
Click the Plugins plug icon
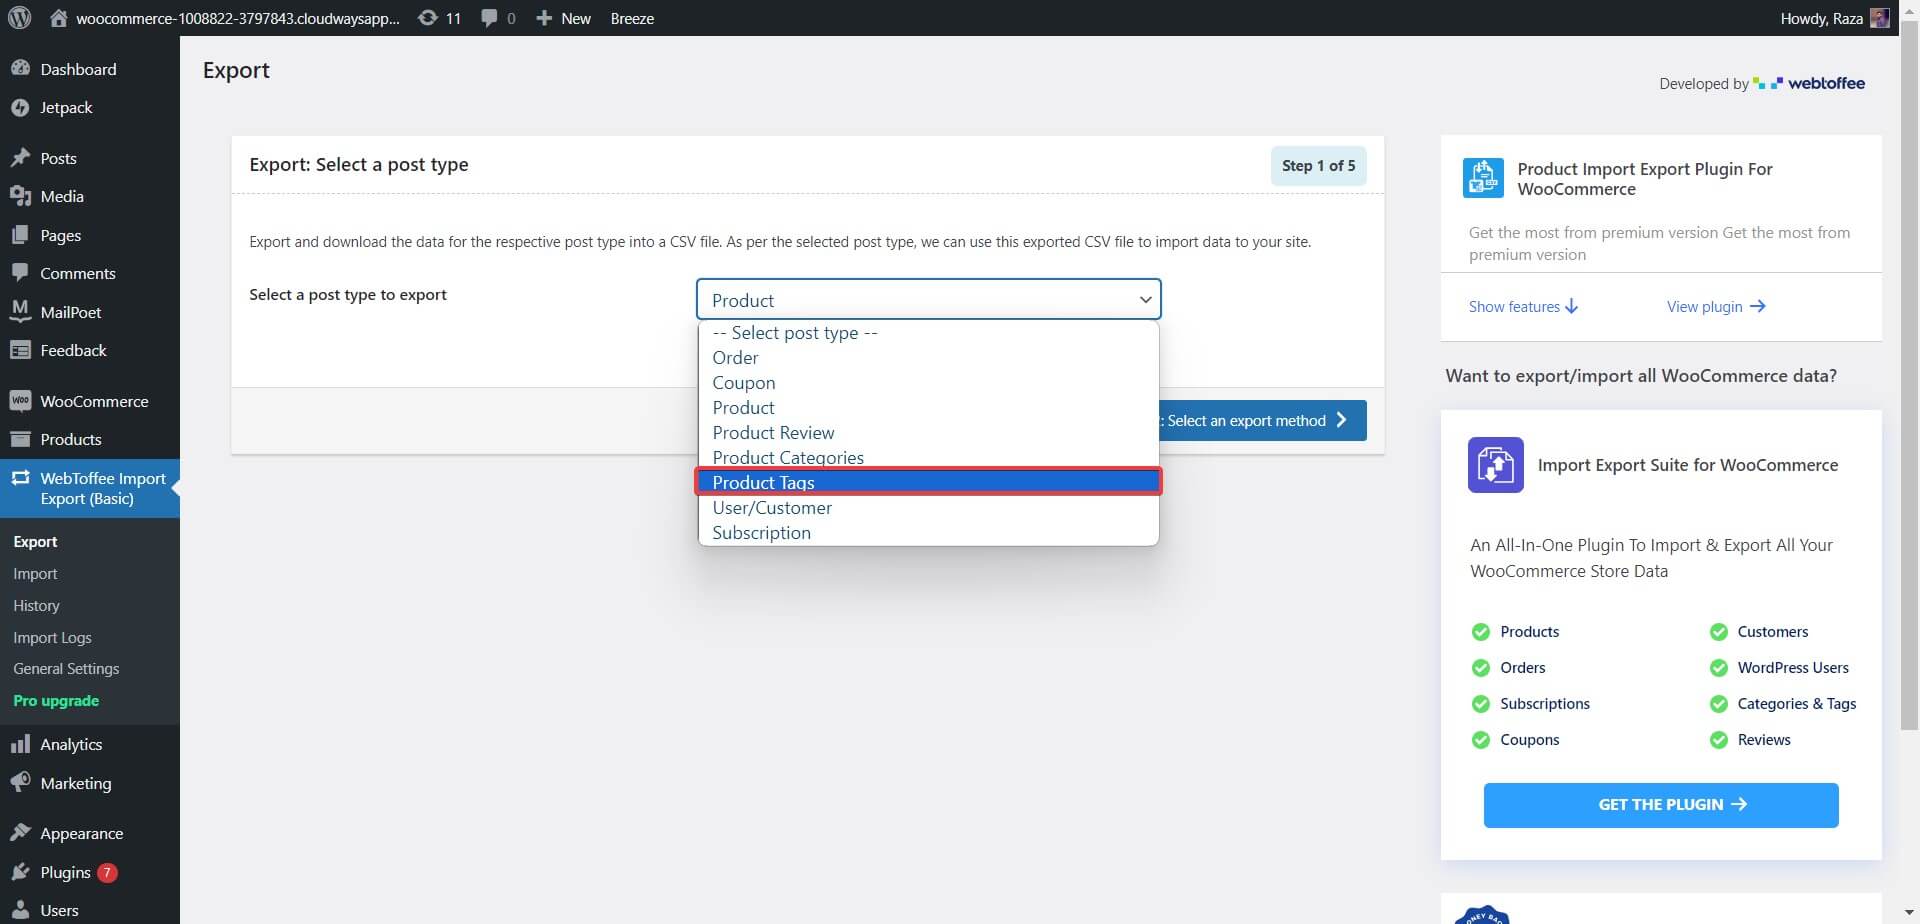pos(20,872)
